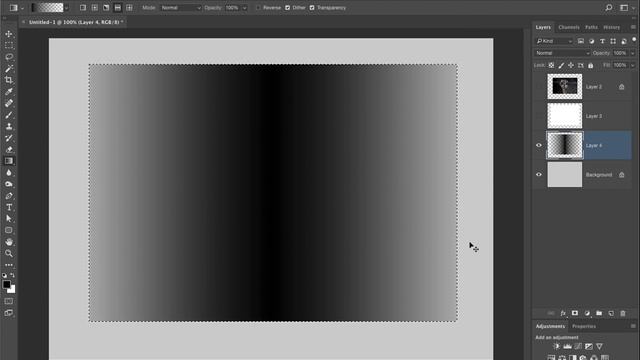Open the layer filter Kind dropdown
The image size is (640, 360).
pos(554,41)
